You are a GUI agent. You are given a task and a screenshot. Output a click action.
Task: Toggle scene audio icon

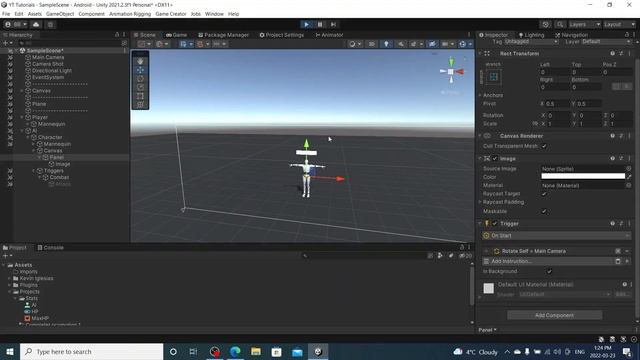pyautogui.click(x=401, y=44)
